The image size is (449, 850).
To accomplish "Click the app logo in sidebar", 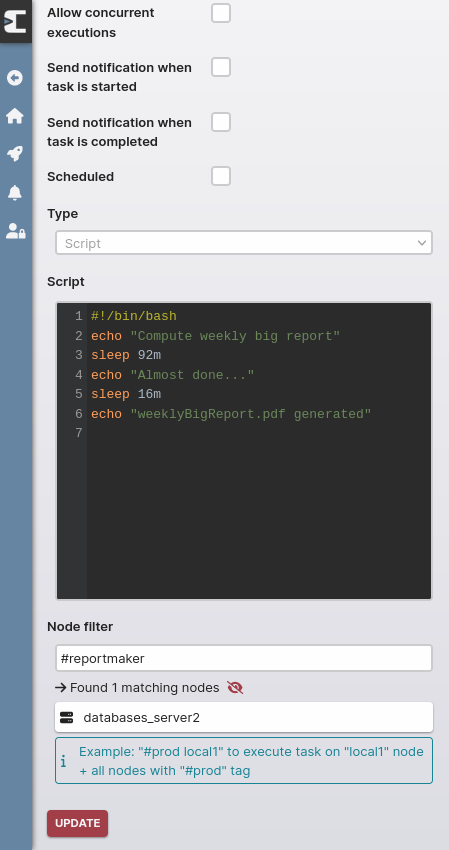I will coord(15,21).
